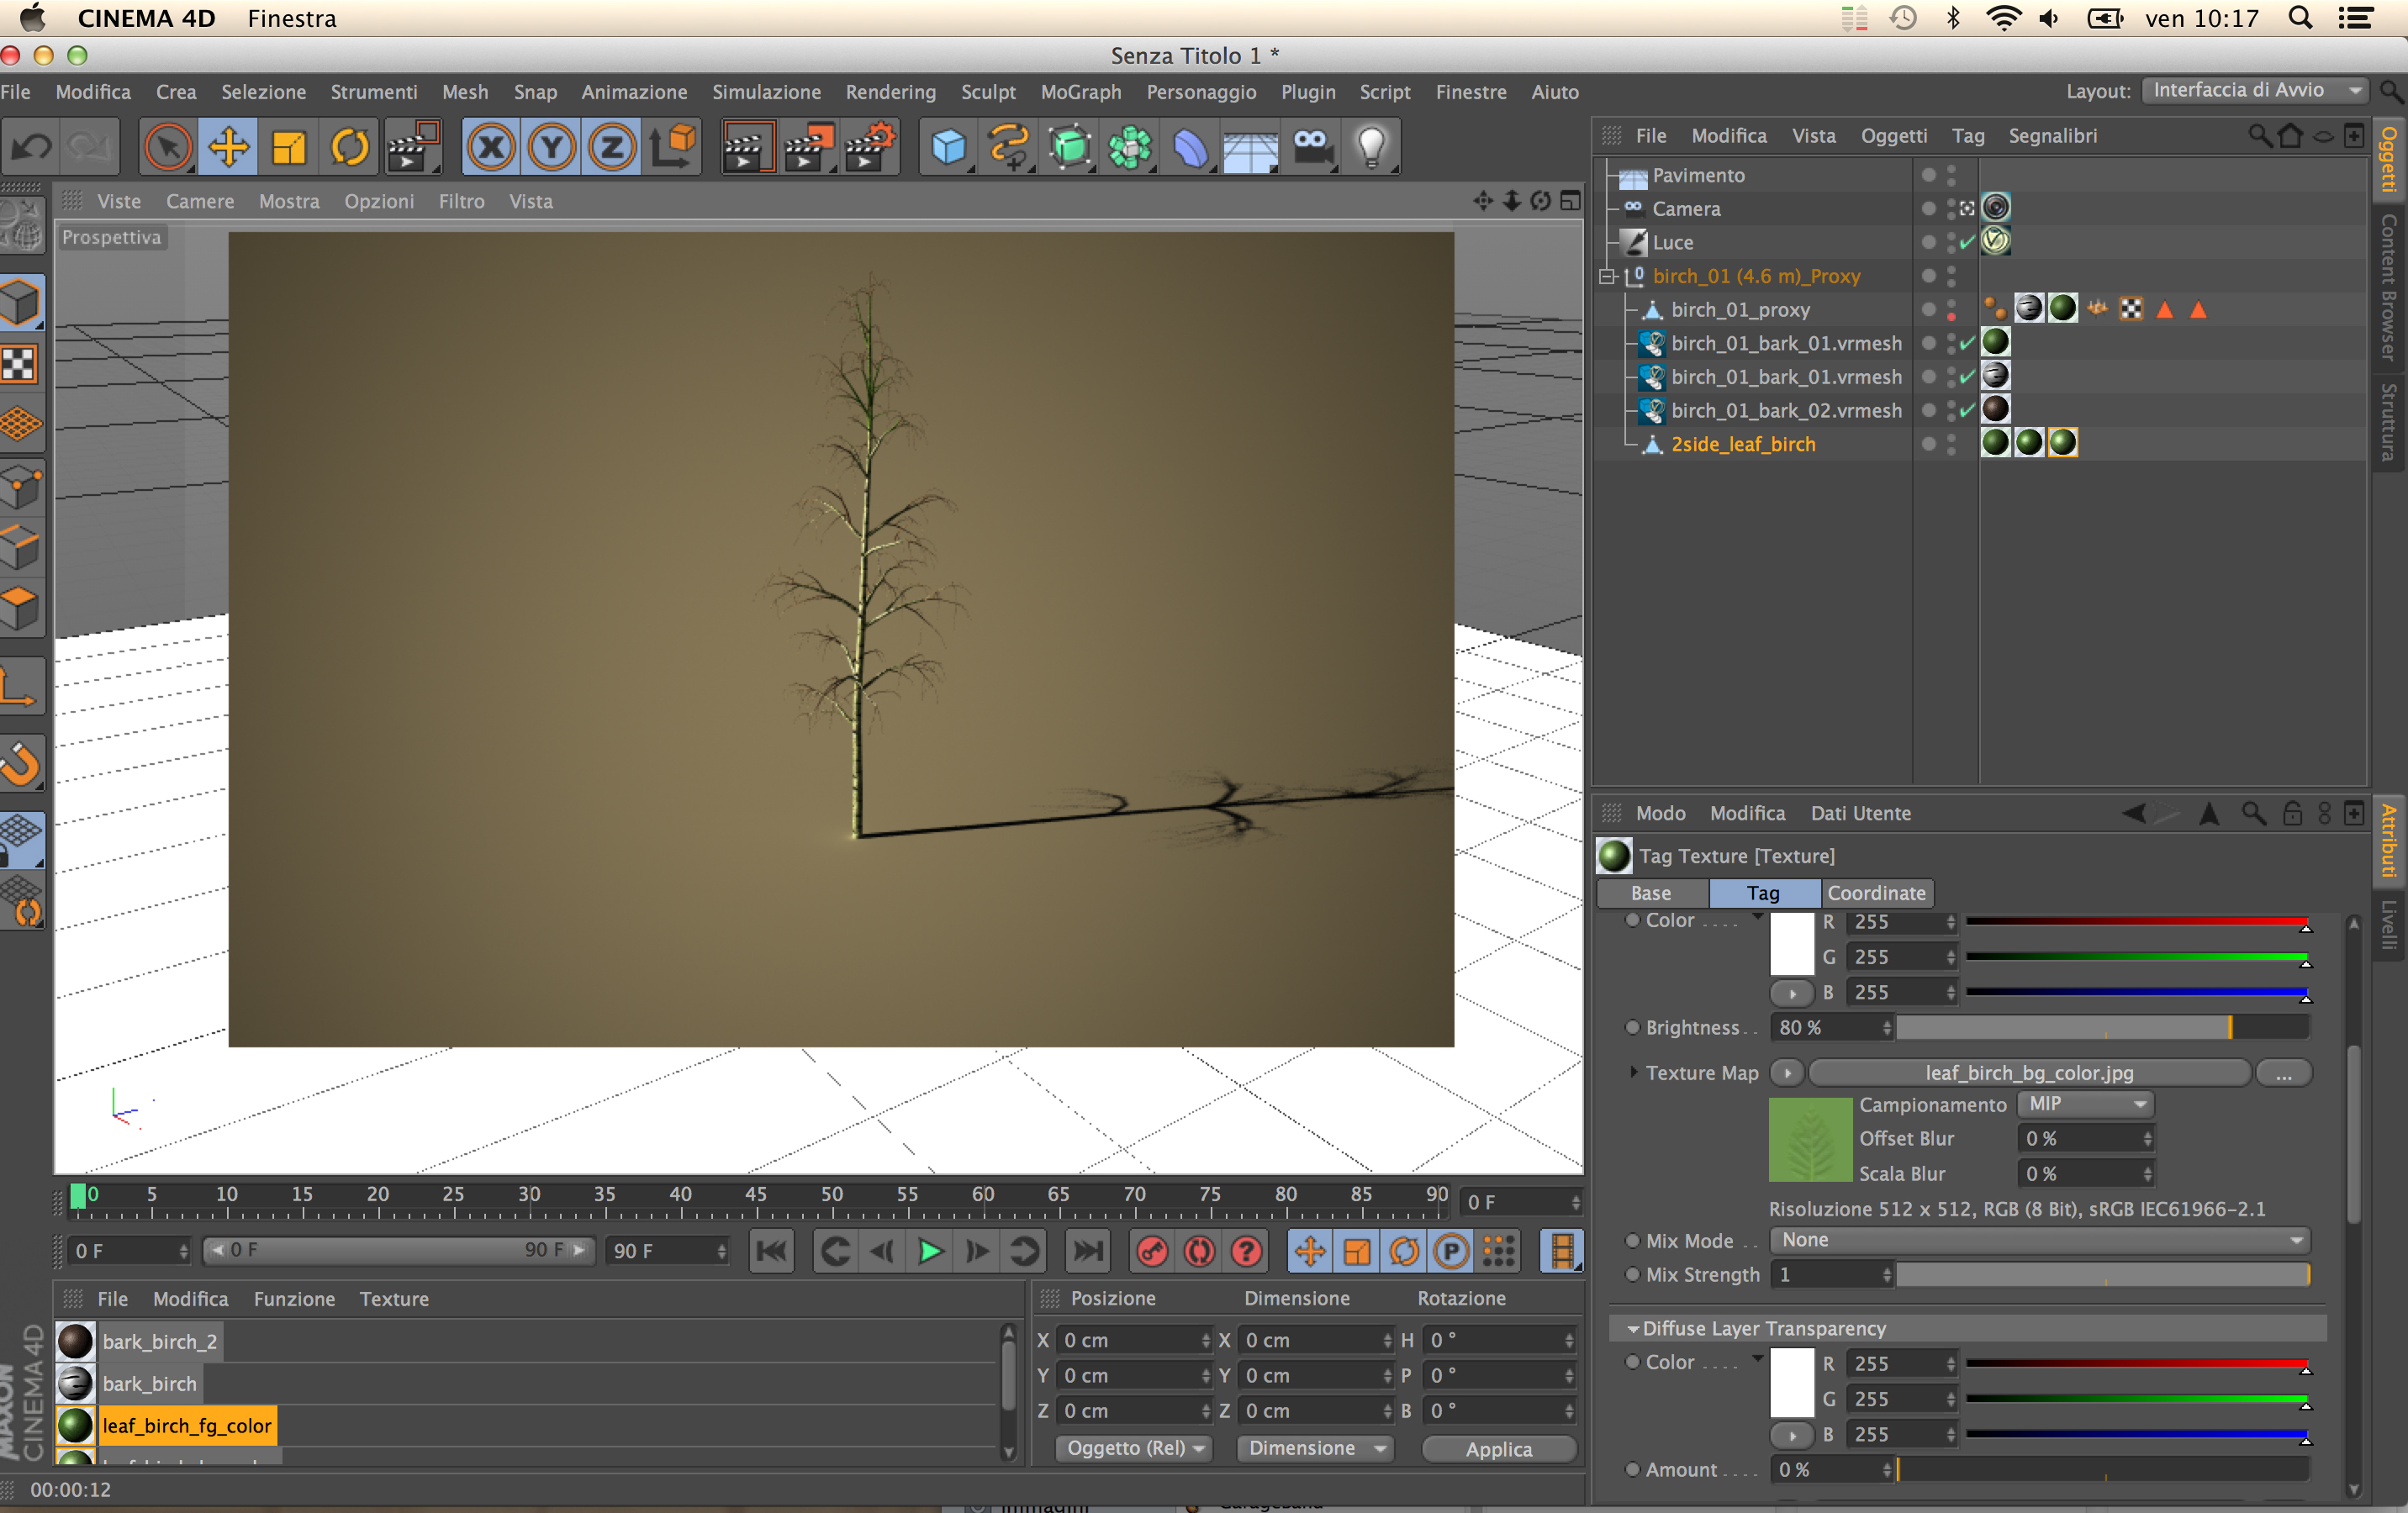Add a Cube primitive object
The image size is (2408, 1513).
tap(948, 148)
